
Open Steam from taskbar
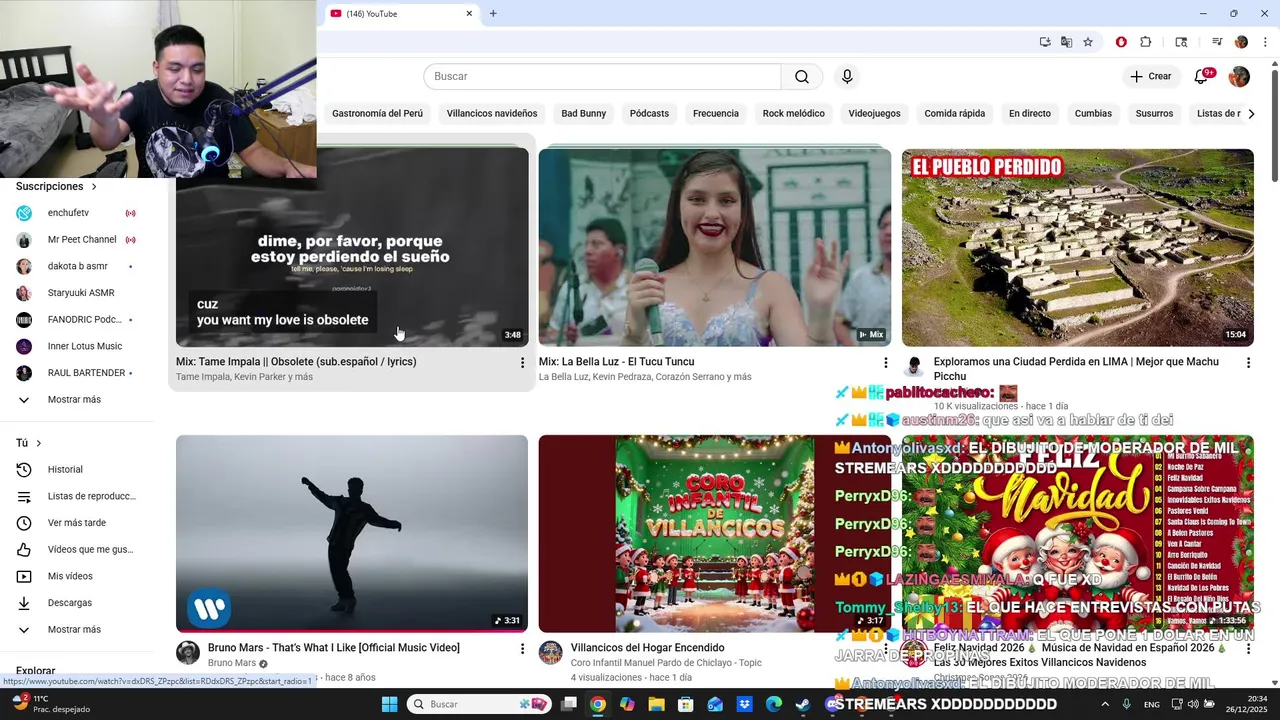(802, 704)
